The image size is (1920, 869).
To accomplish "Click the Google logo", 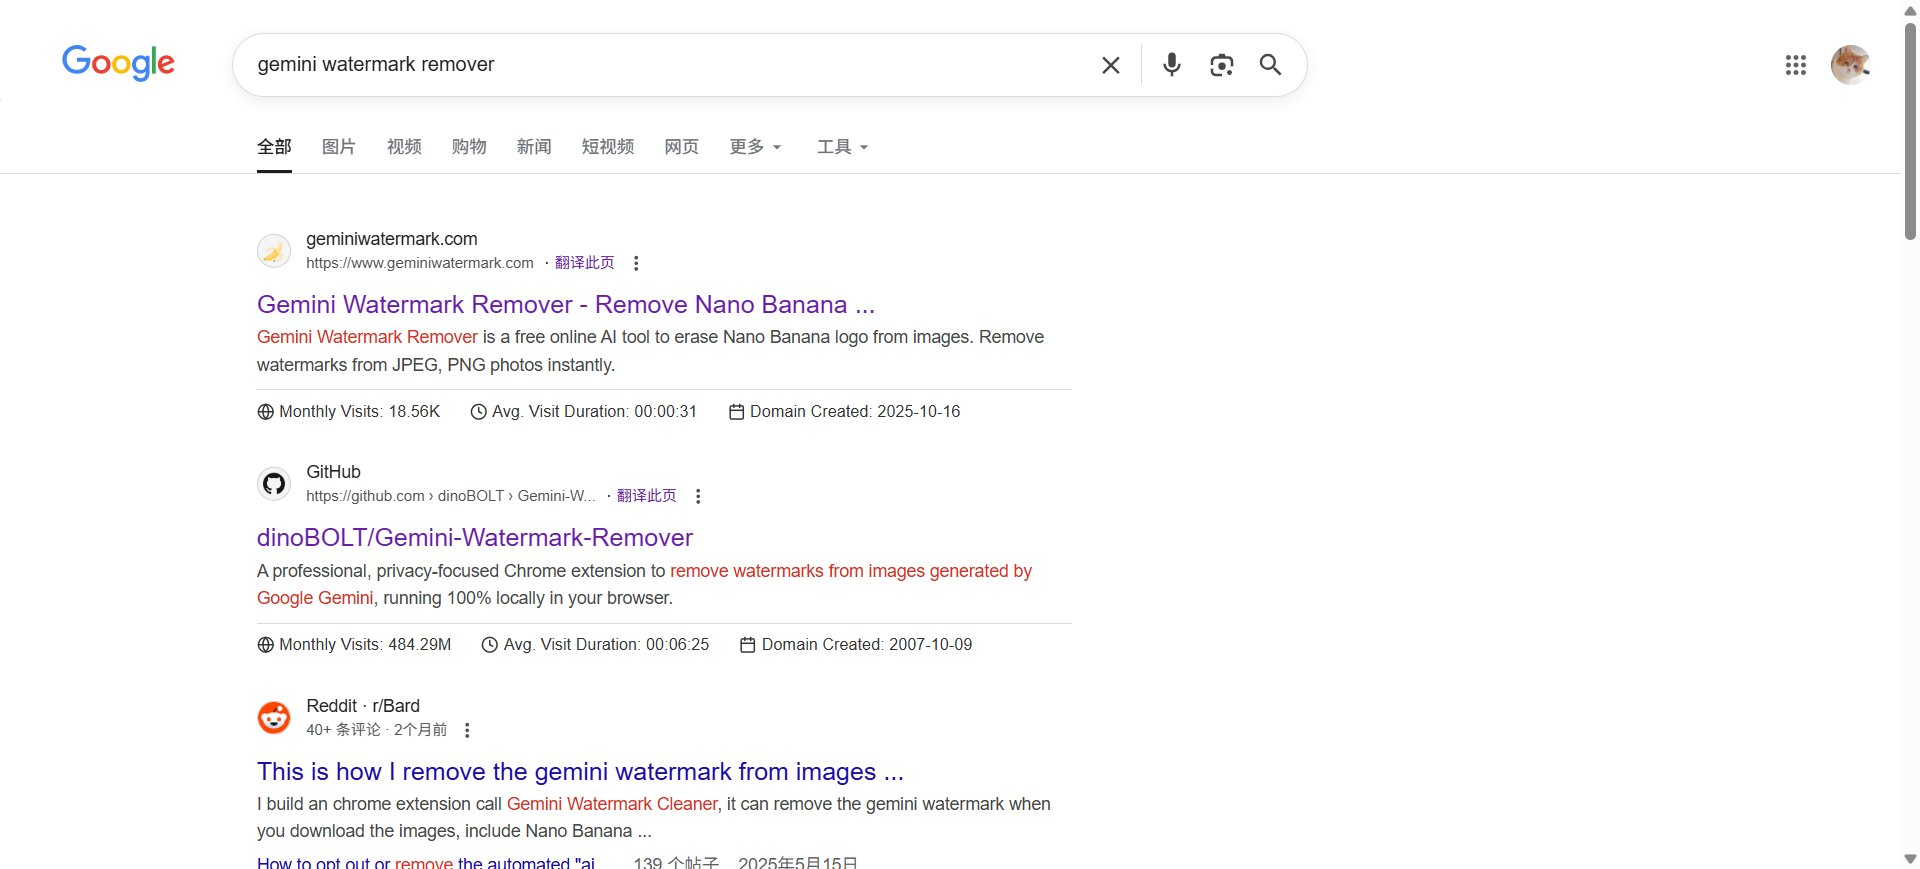I will click(118, 63).
